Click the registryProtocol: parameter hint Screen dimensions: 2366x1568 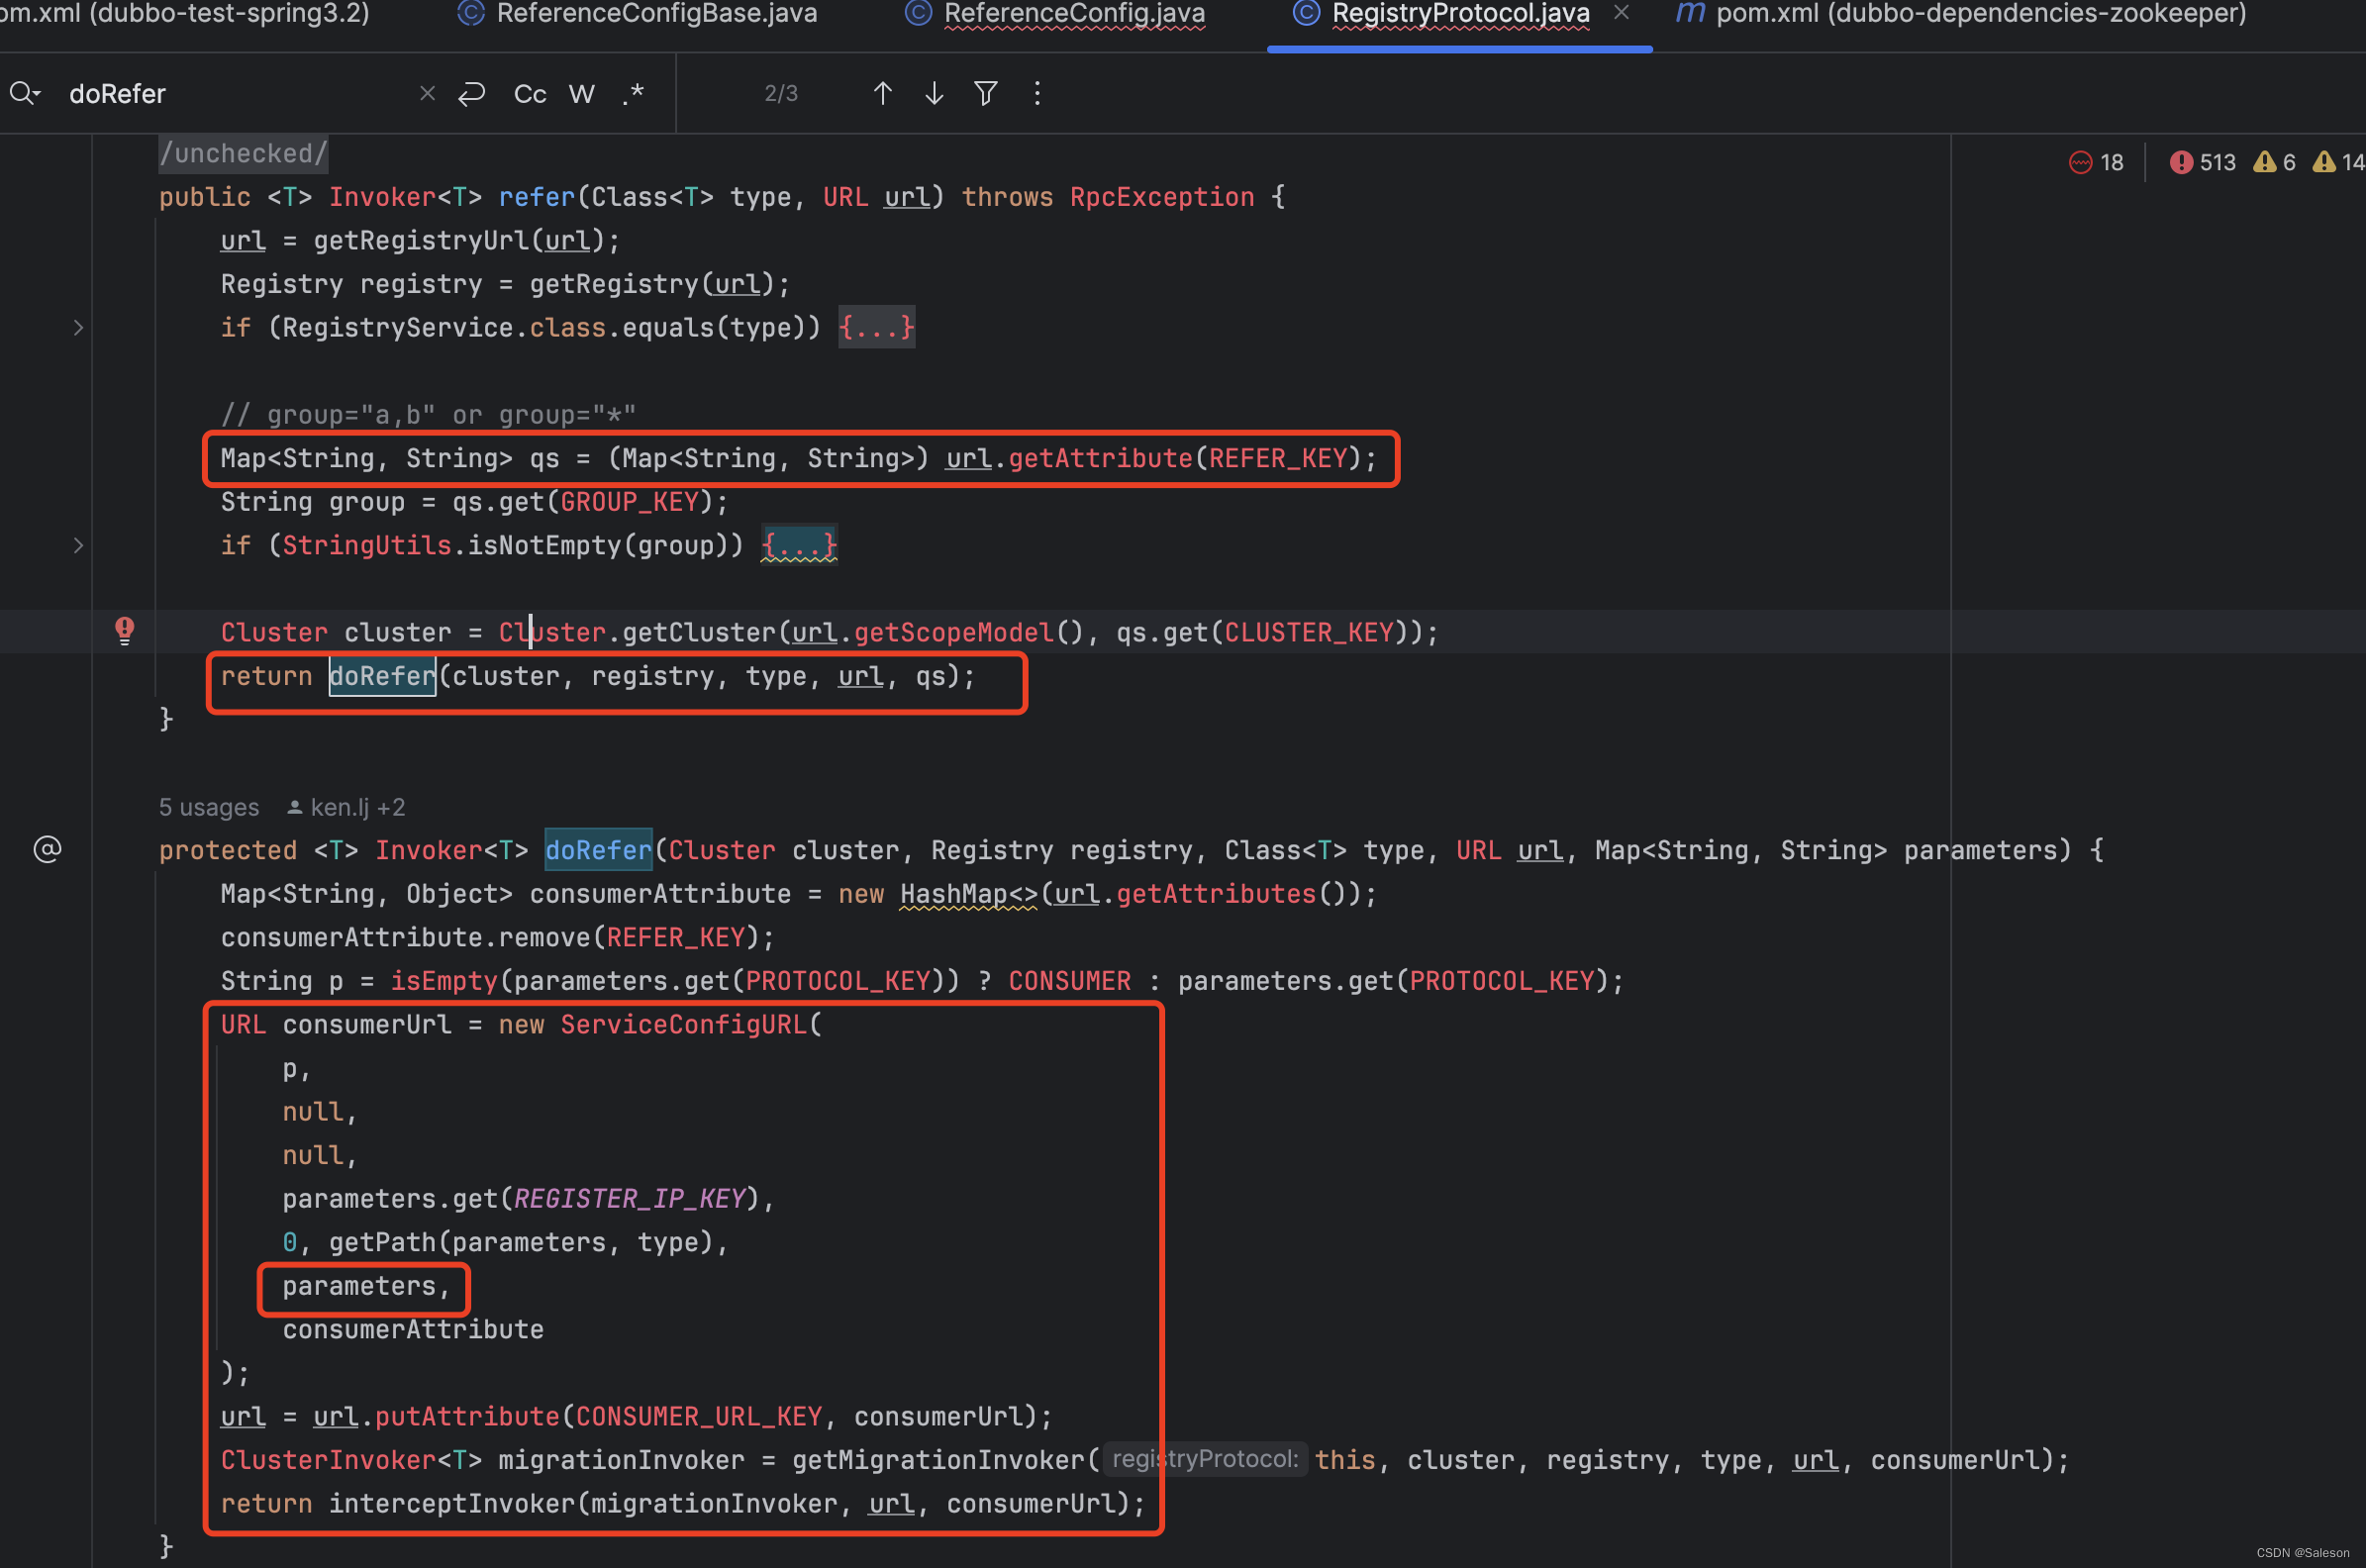coord(1205,1460)
